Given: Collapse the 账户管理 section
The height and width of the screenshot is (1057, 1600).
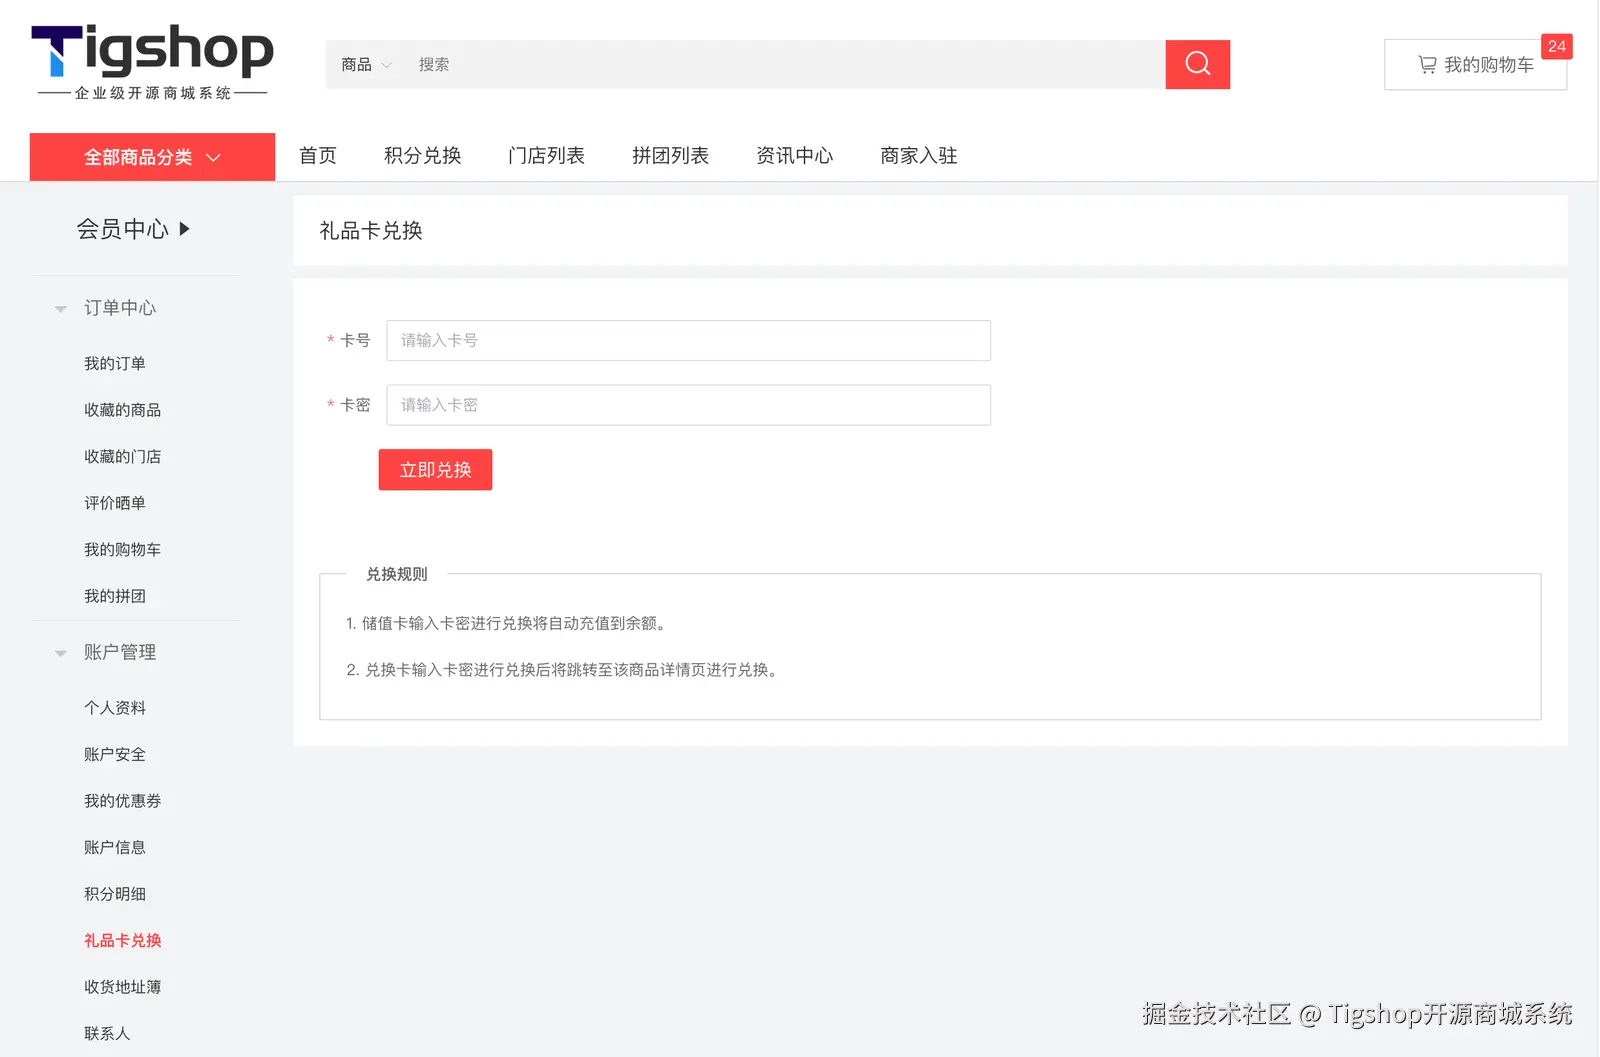Looking at the screenshot, I should [x=61, y=653].
